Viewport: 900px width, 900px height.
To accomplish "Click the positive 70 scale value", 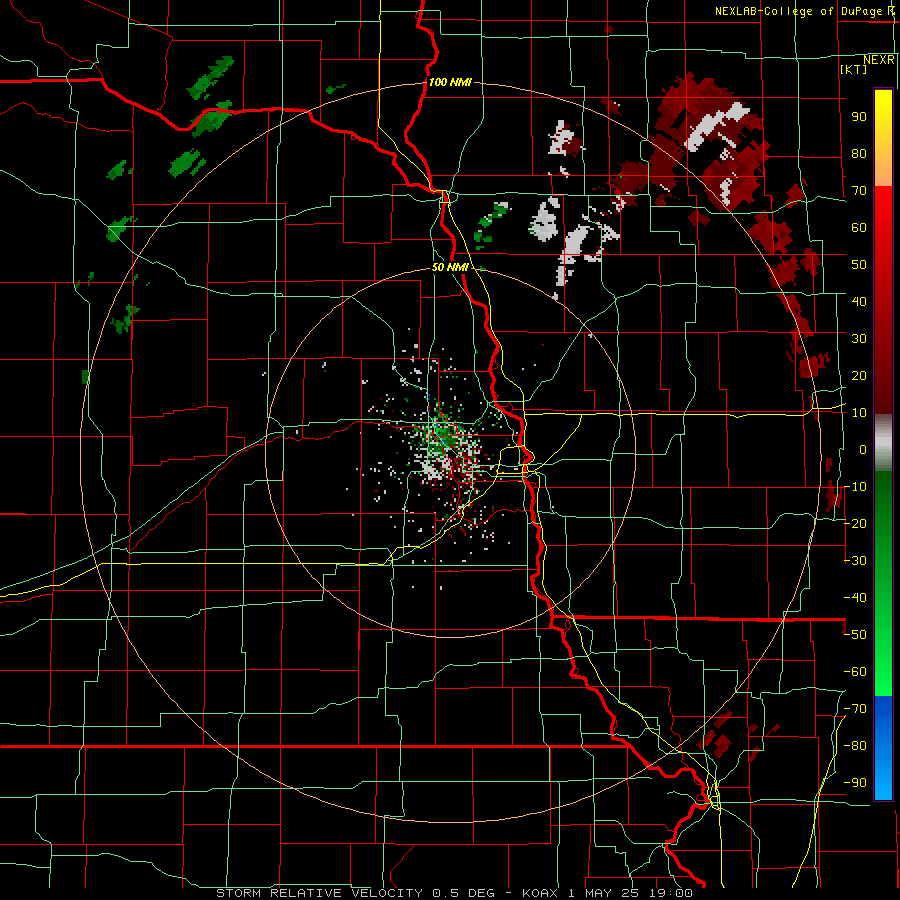I will point(859,191).
